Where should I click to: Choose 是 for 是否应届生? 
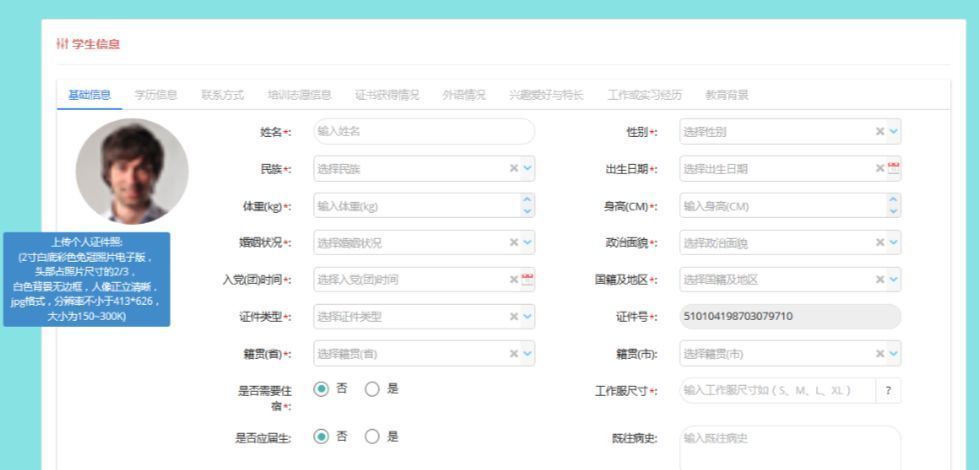coord(372,436)
